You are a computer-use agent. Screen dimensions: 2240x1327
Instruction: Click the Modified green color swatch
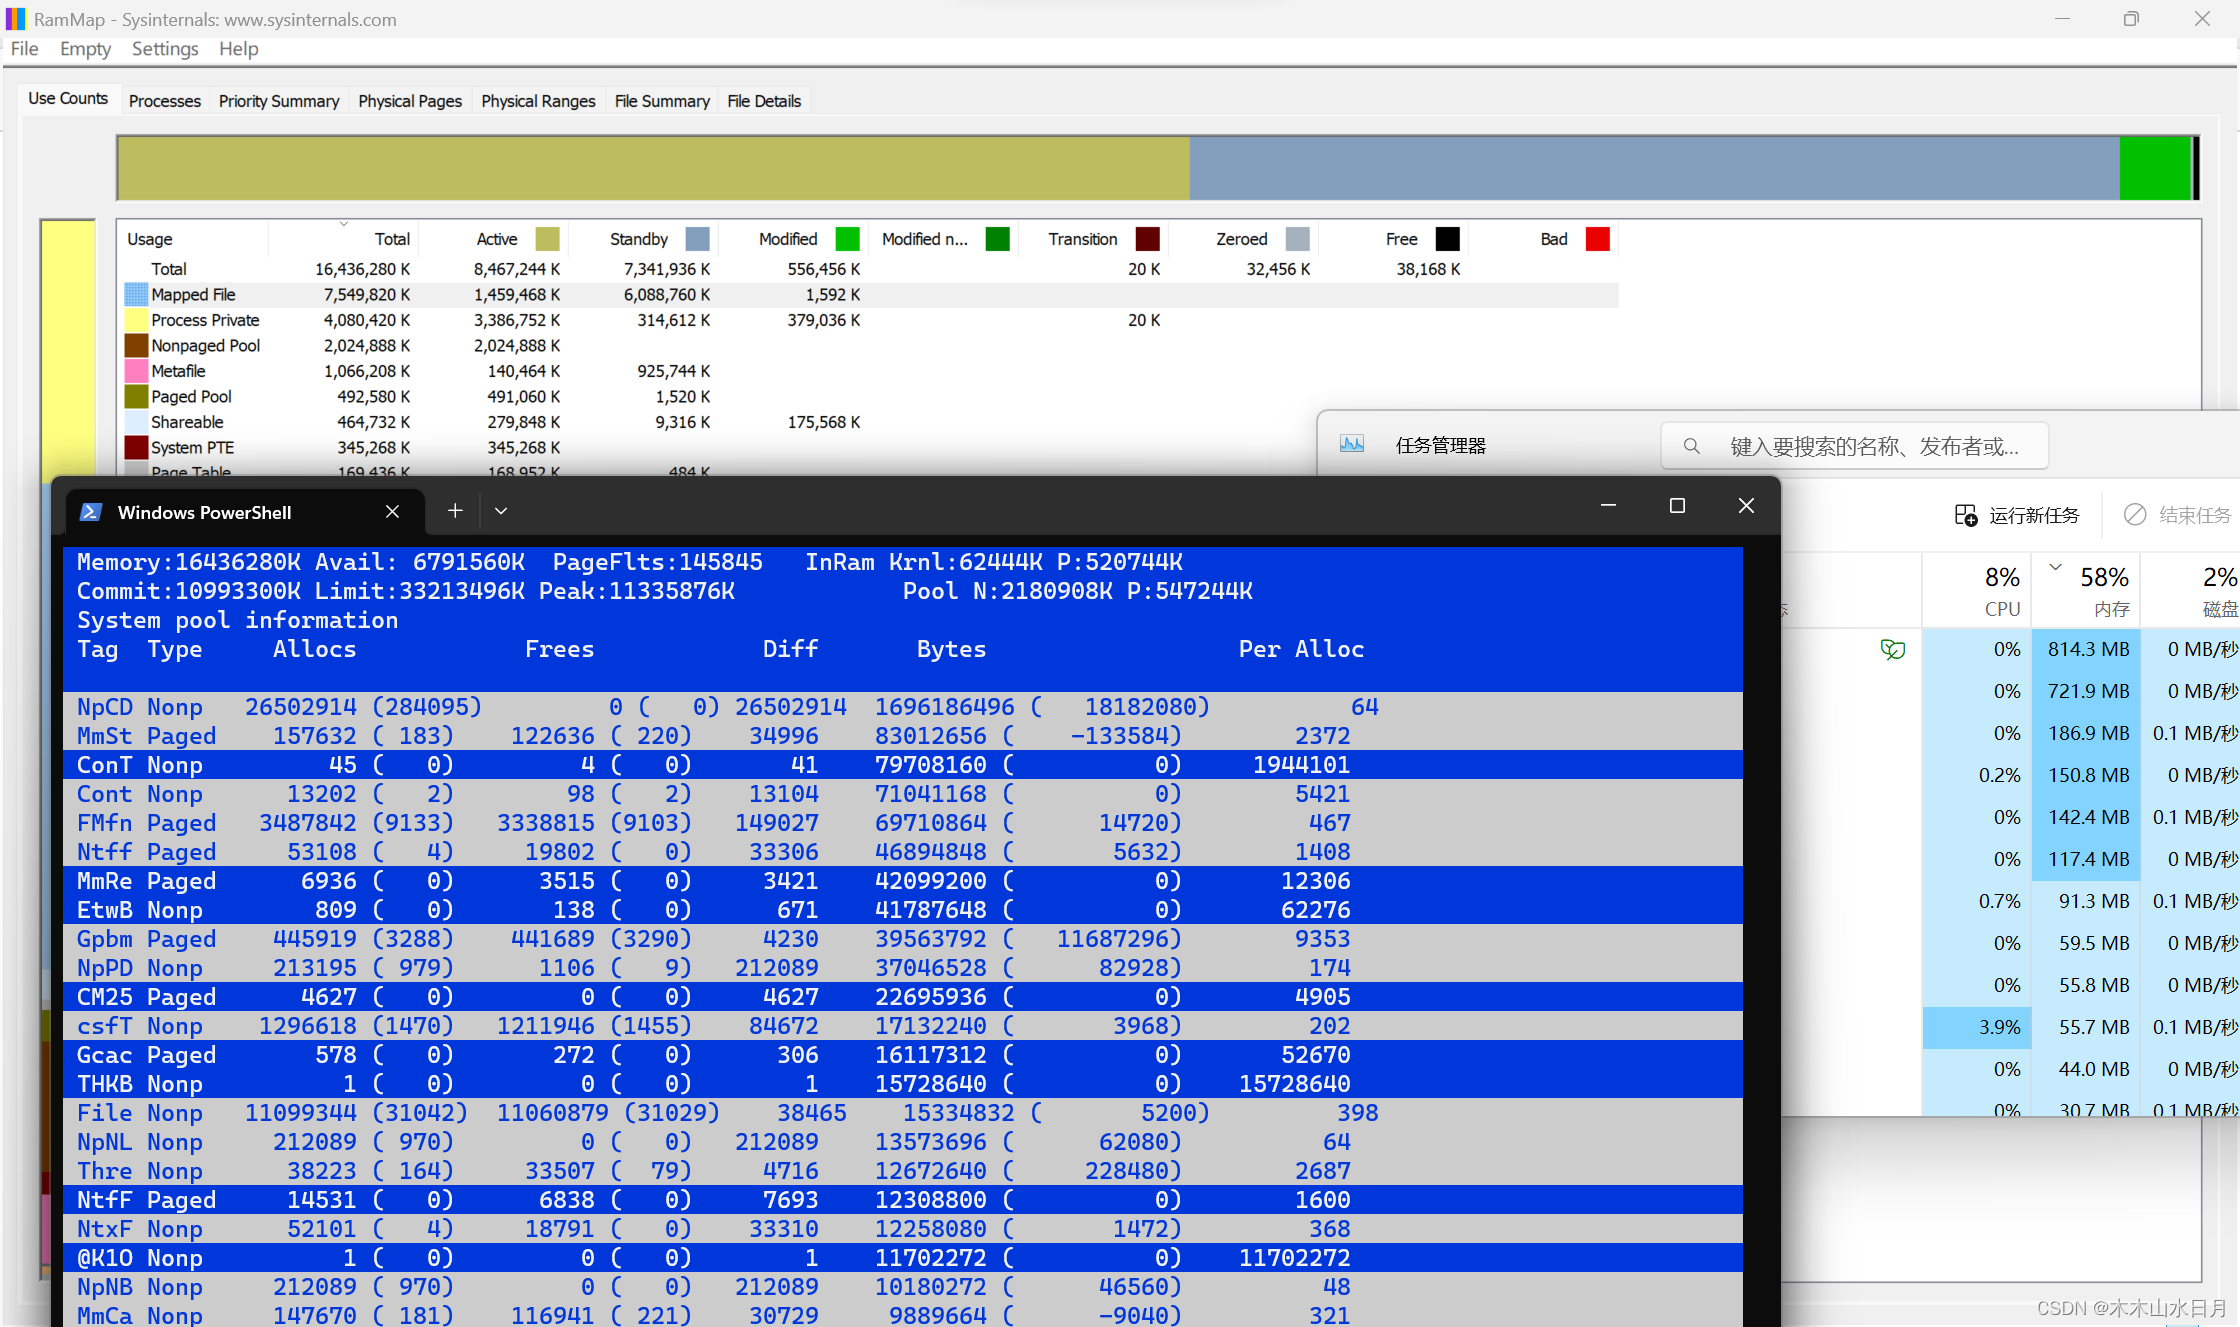(847, 239)
